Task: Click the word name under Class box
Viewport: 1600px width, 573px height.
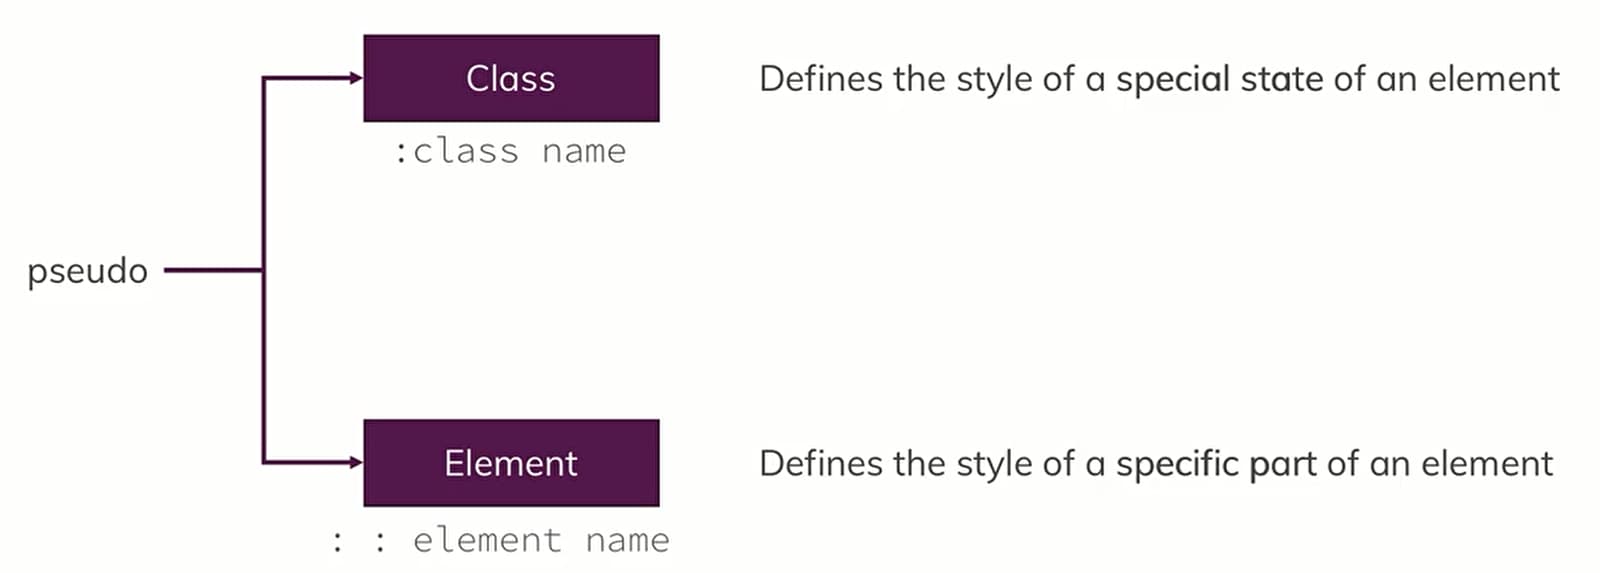Action: (584, 152)
